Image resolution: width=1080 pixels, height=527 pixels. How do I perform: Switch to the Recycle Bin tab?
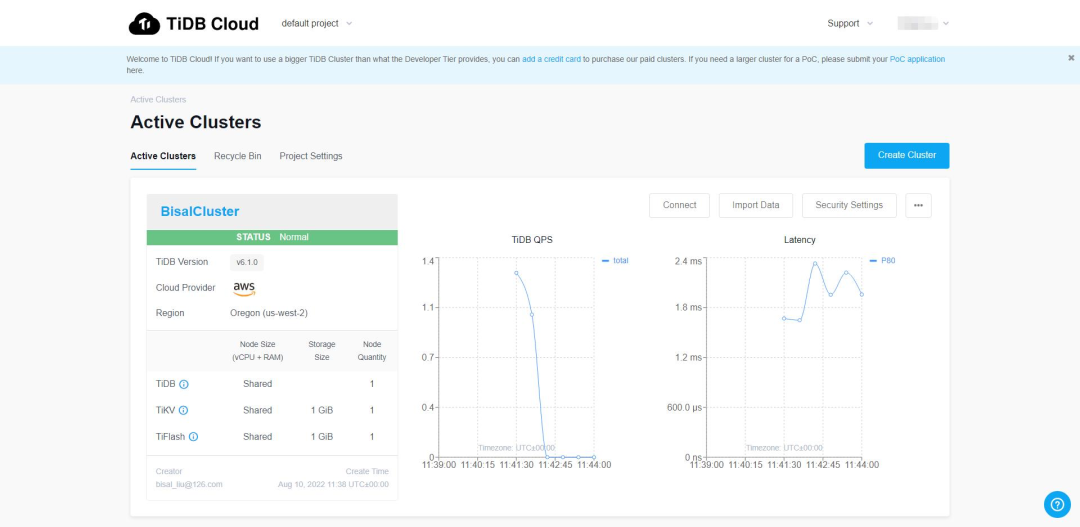(238, 156)
